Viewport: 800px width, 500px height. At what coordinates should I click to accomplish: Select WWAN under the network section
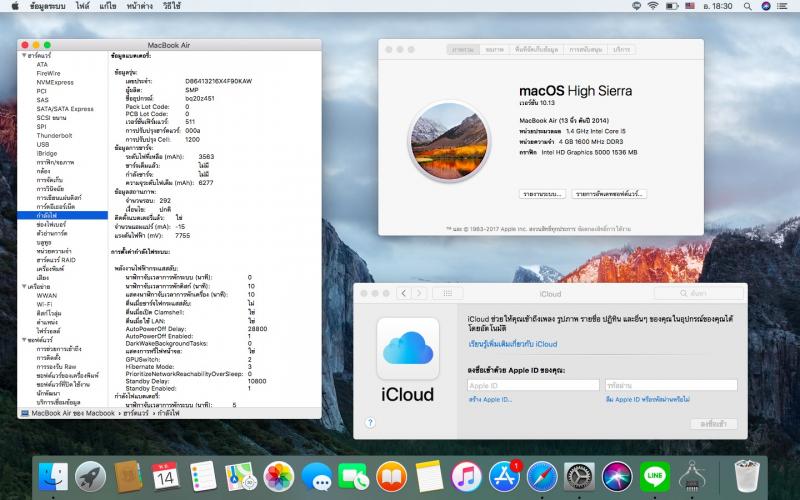point(47,295)
